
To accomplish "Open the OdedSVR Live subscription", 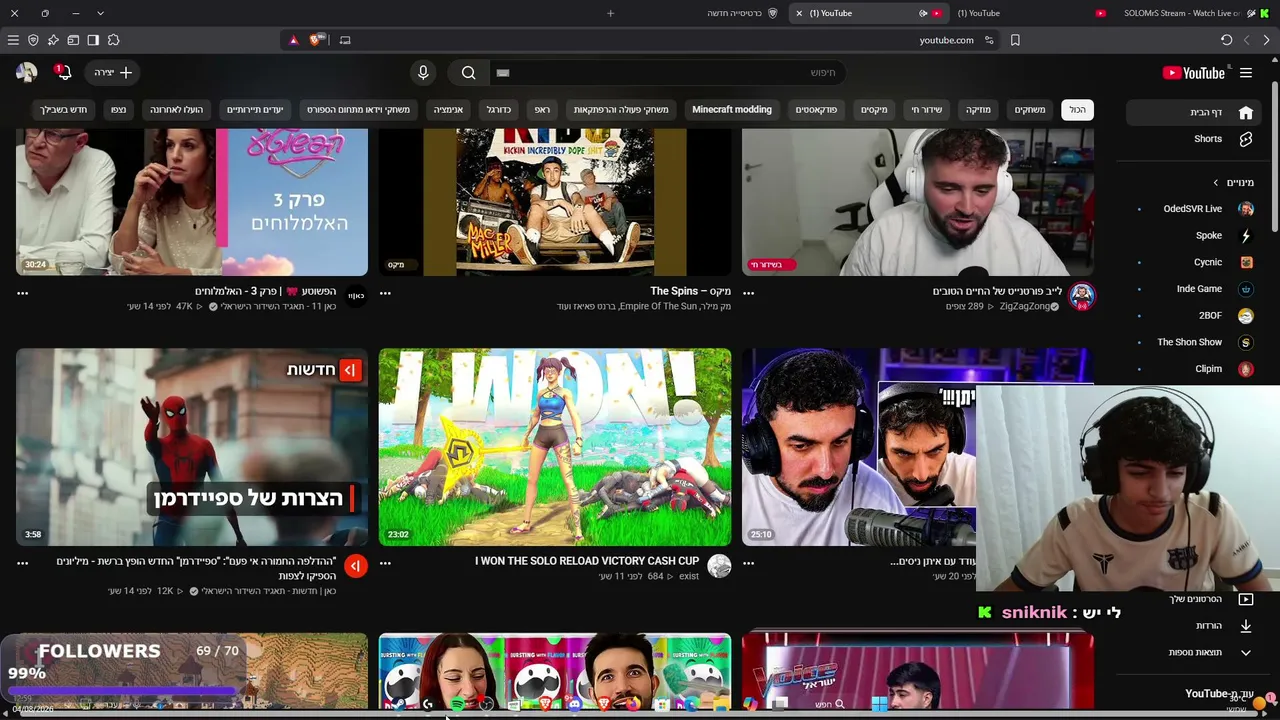I will (x=1196, y=209).
